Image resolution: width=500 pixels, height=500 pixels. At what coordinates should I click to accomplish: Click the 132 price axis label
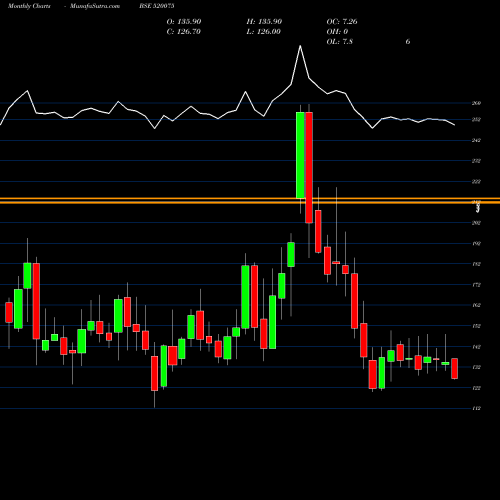pos(476,367)
